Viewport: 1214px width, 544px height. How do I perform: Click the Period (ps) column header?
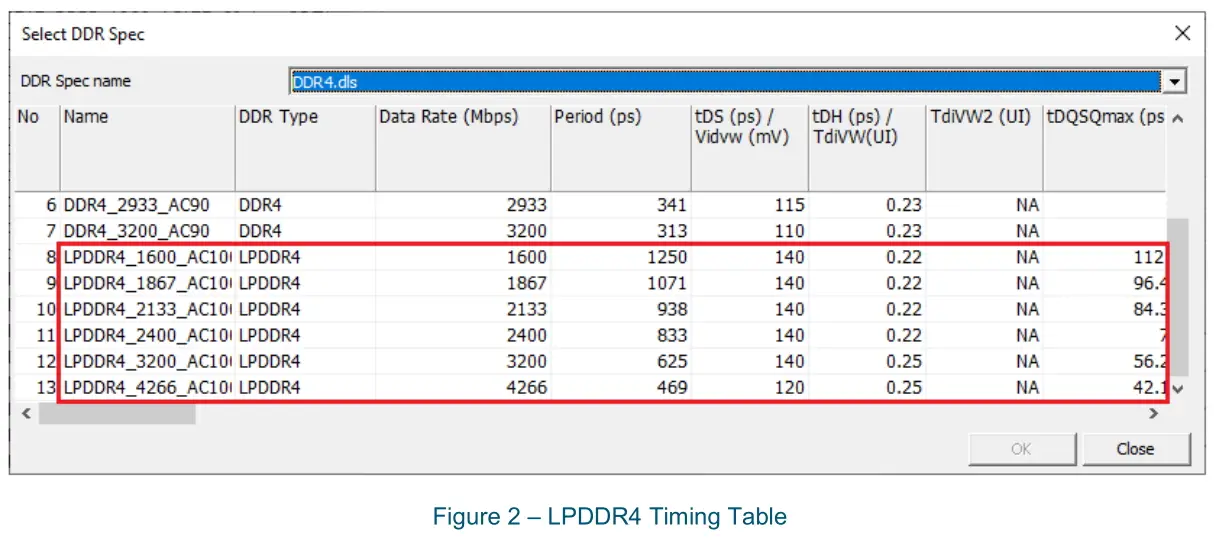click(x=620, y=146)
